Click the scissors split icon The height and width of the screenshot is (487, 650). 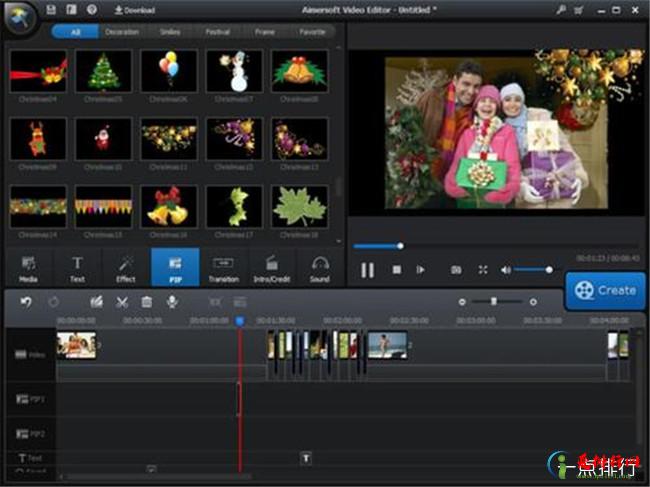[x=122, y=302]
